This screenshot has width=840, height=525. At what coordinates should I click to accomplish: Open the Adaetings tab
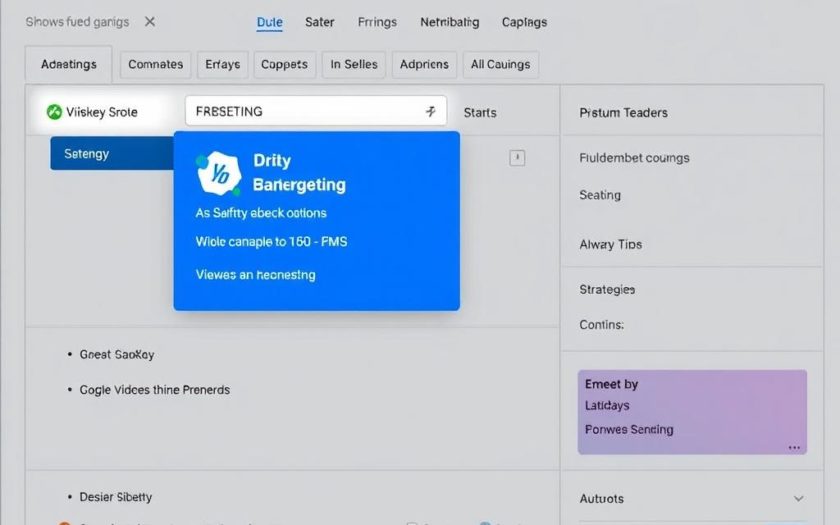coord(69,64)
